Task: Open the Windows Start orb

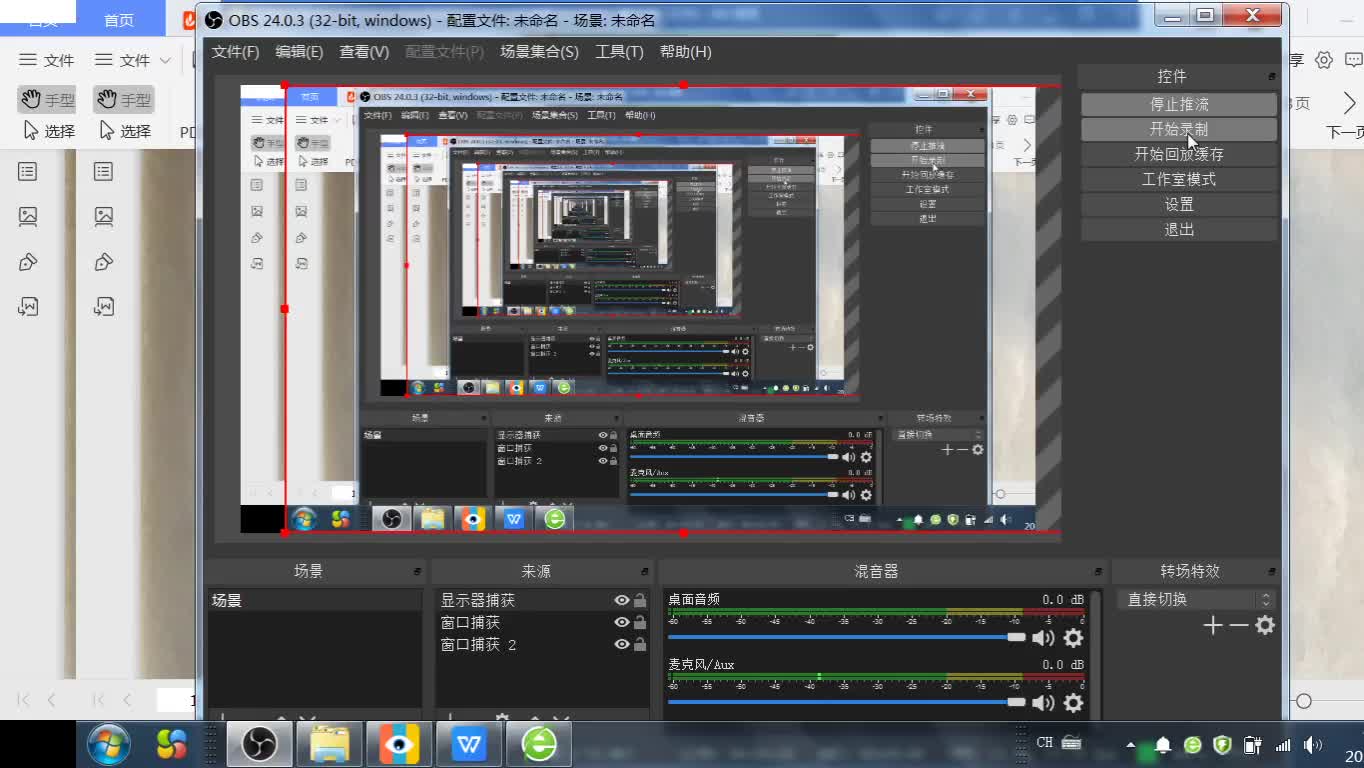Action: pos(108,745)
